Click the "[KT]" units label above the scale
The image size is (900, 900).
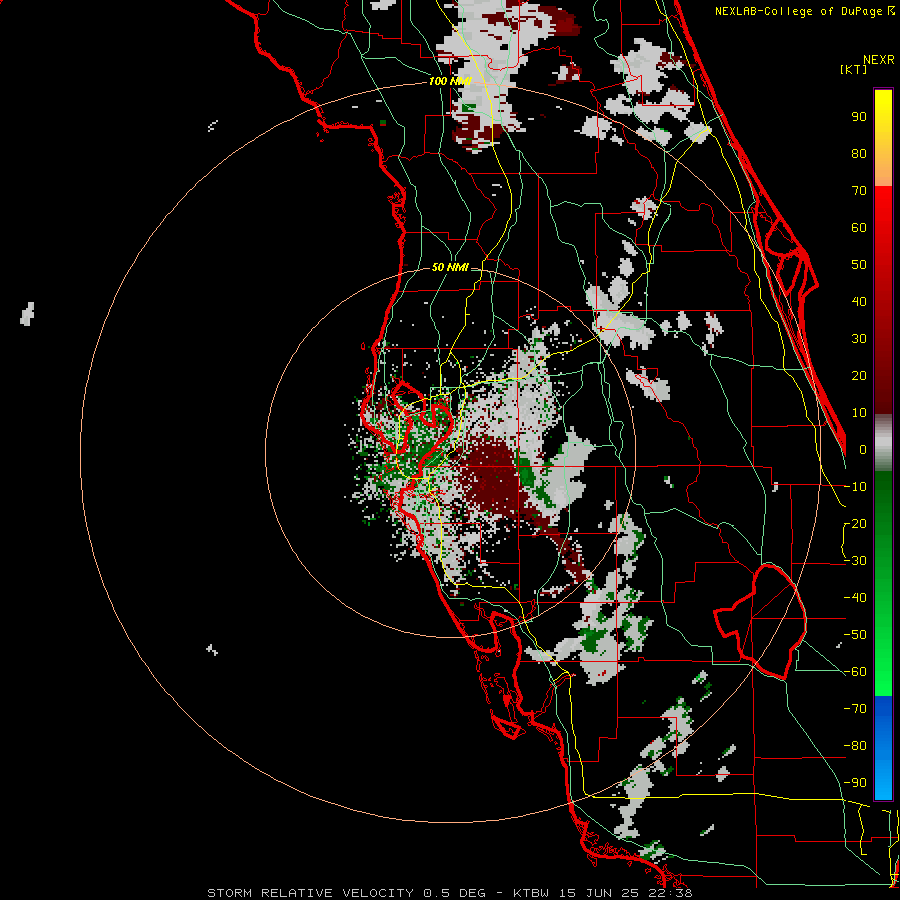(x=854, y=69)
